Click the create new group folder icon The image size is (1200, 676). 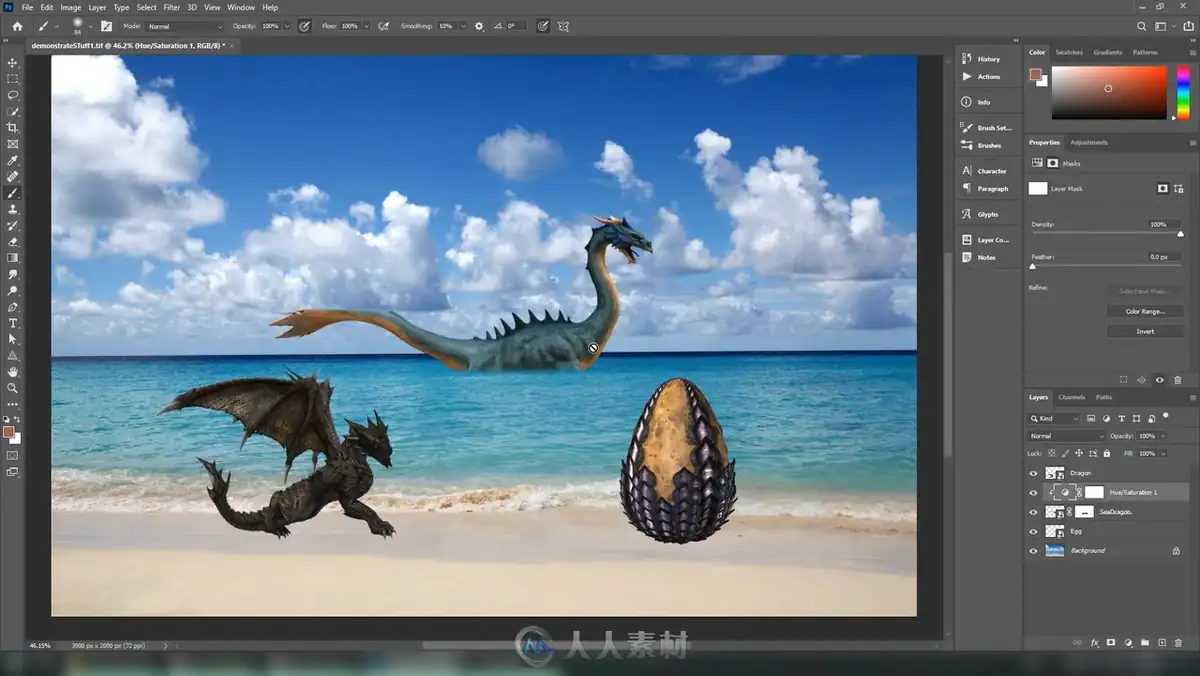[x=1145, y=642]
